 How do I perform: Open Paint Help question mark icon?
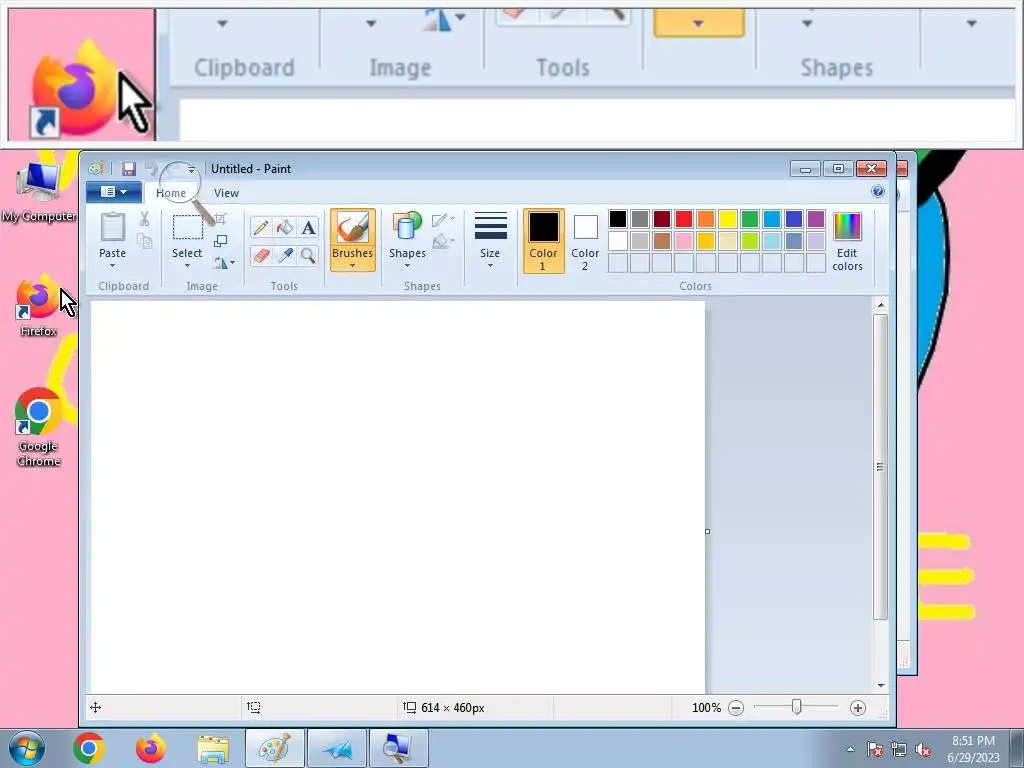pyautogui.click(x=878, y=191)
